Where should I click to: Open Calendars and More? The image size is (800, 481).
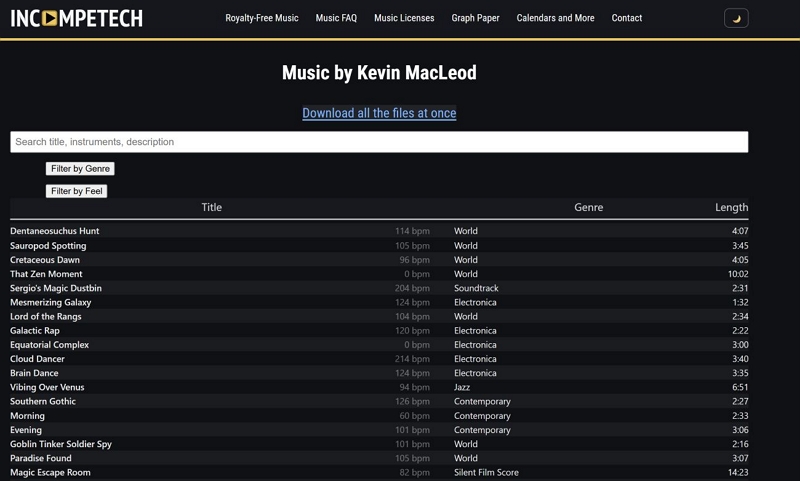point(555,18)
